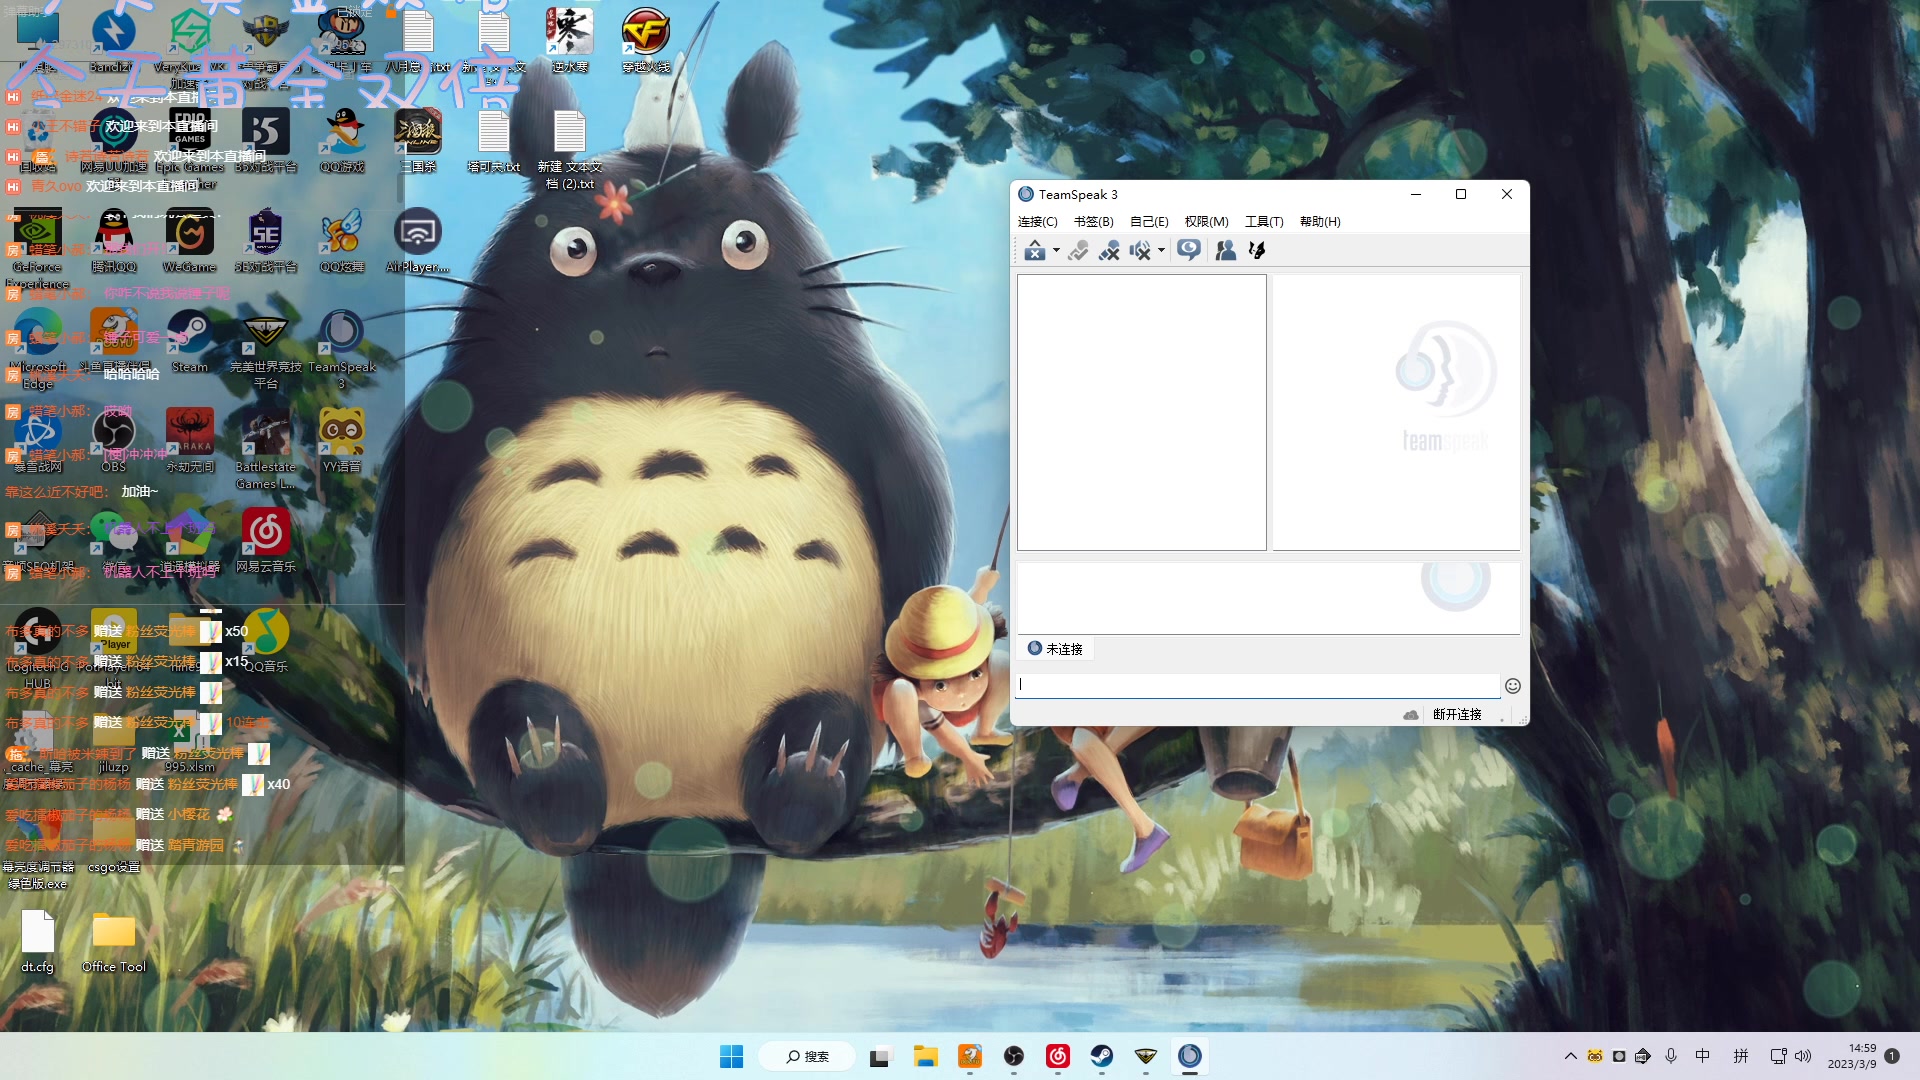Open File Explorer from the taskbar

(925, 1057)
